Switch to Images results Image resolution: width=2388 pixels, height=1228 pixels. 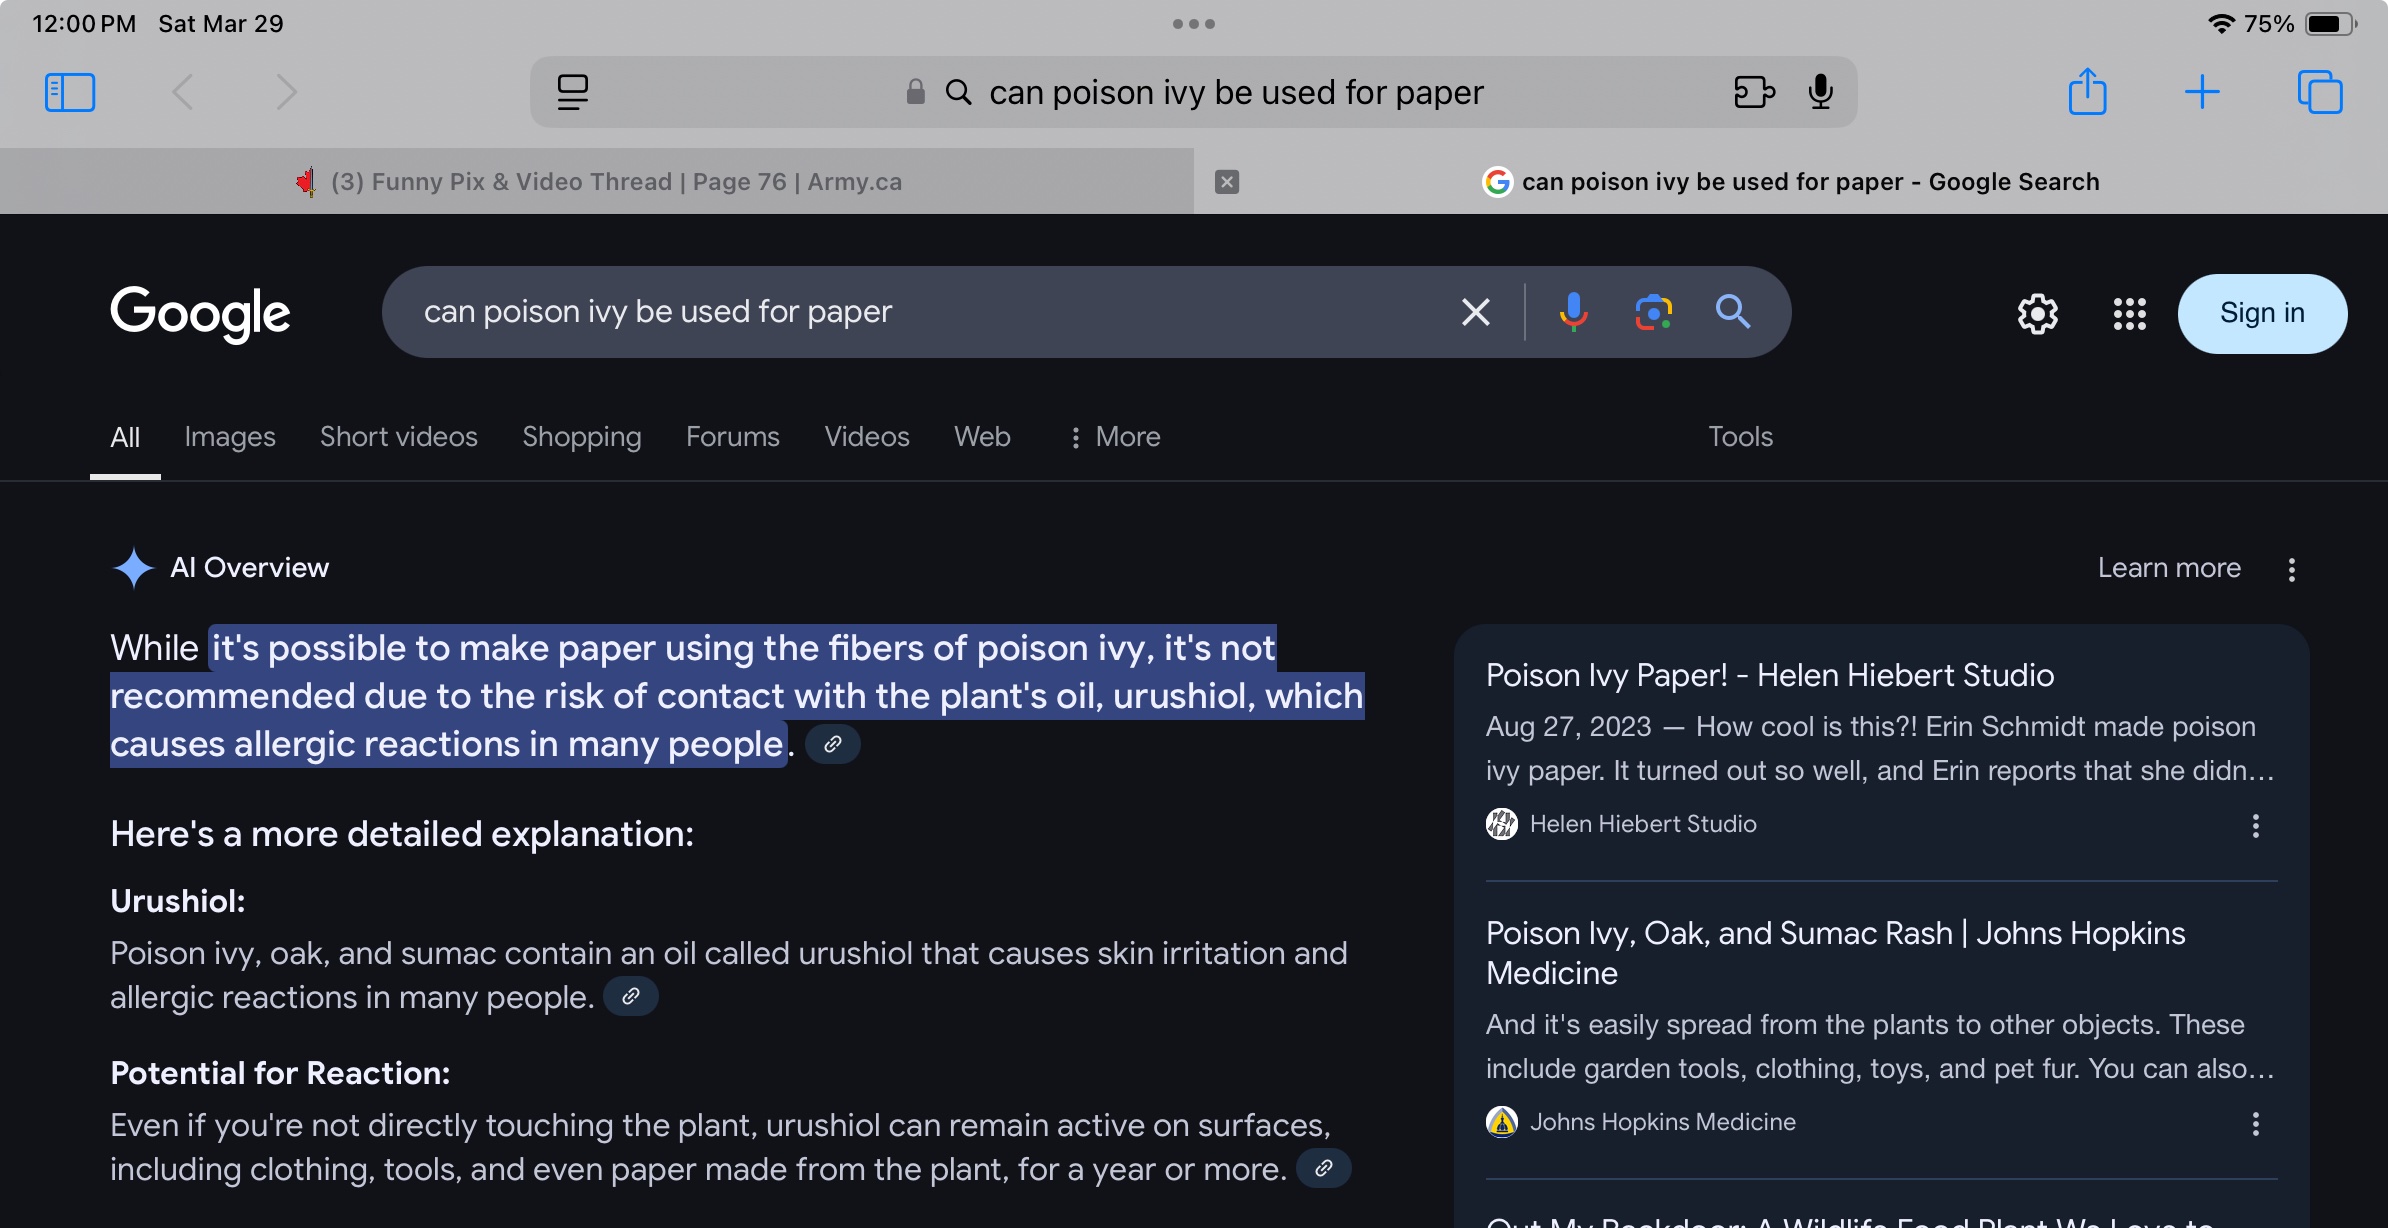(x=230, y=437)
